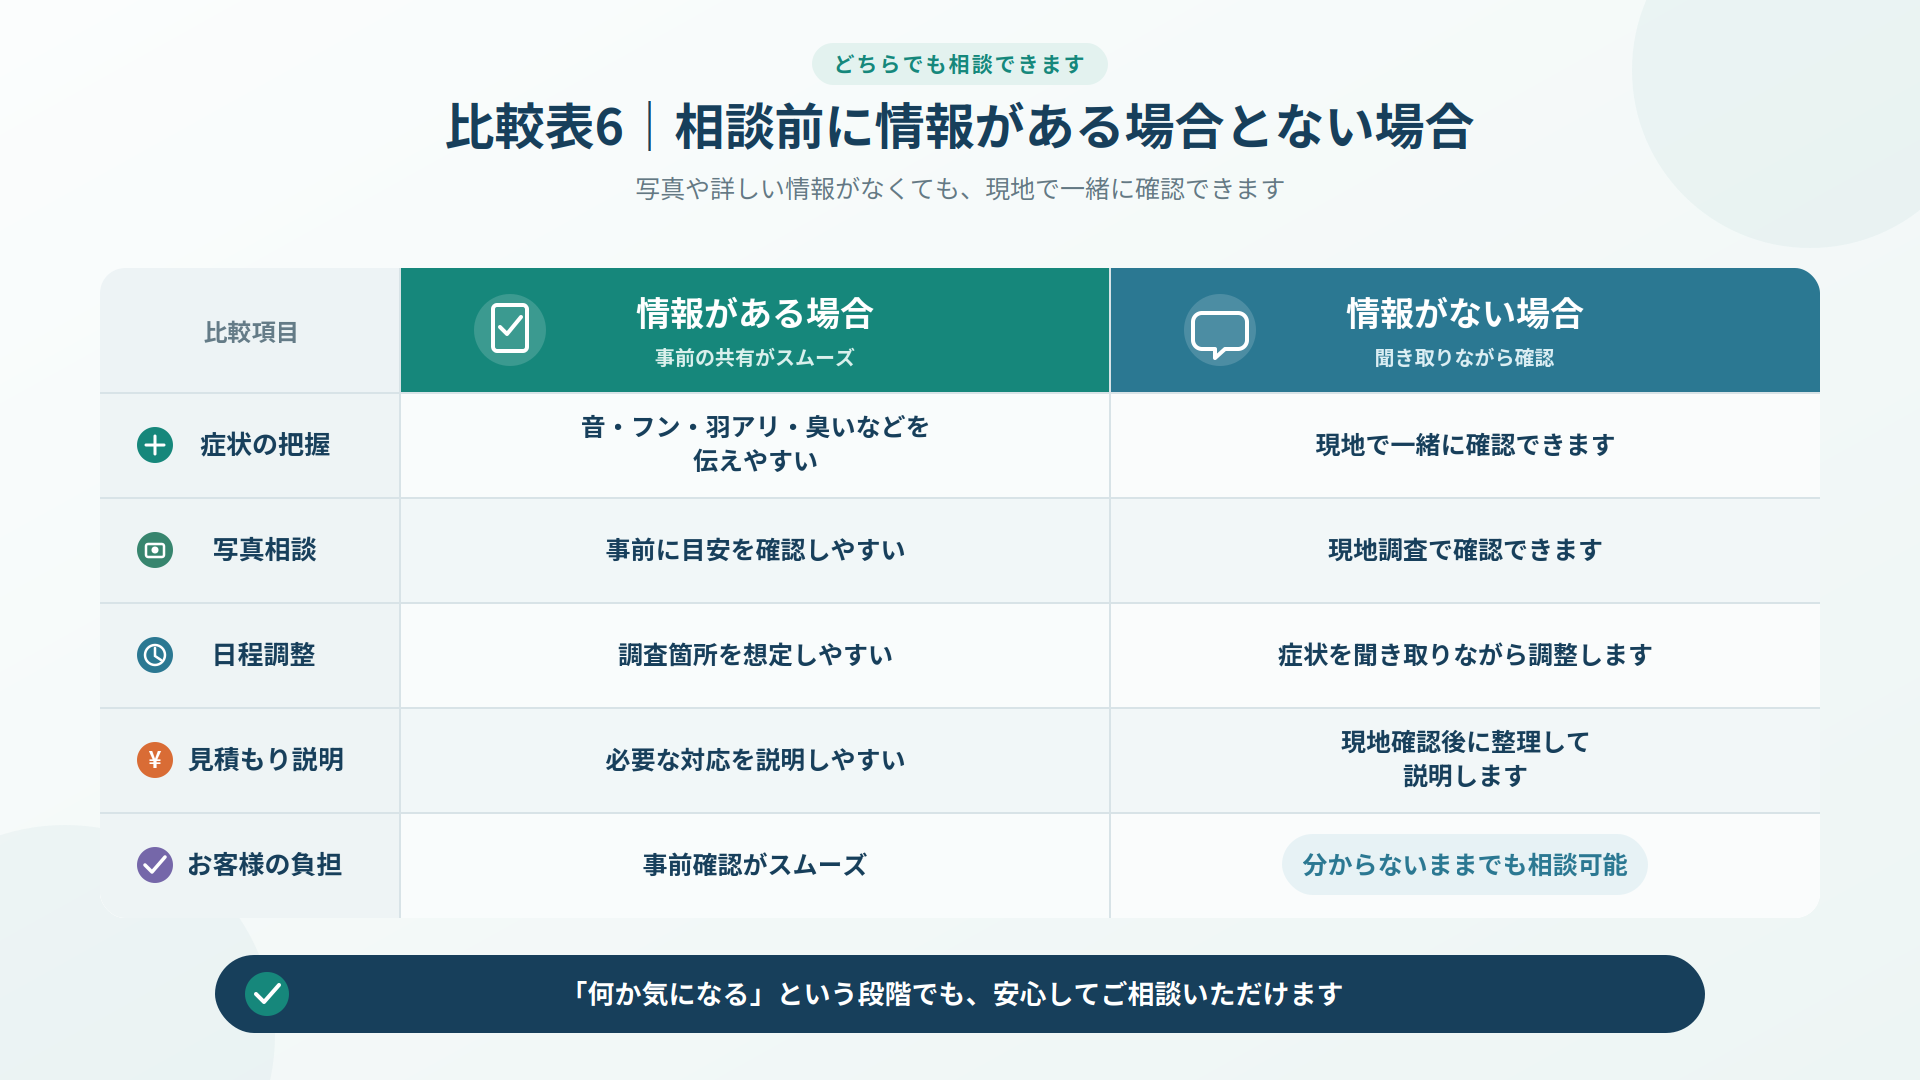
Task: Click the green plus icon beside 症状の把握
Action: [x=155, y=445]
